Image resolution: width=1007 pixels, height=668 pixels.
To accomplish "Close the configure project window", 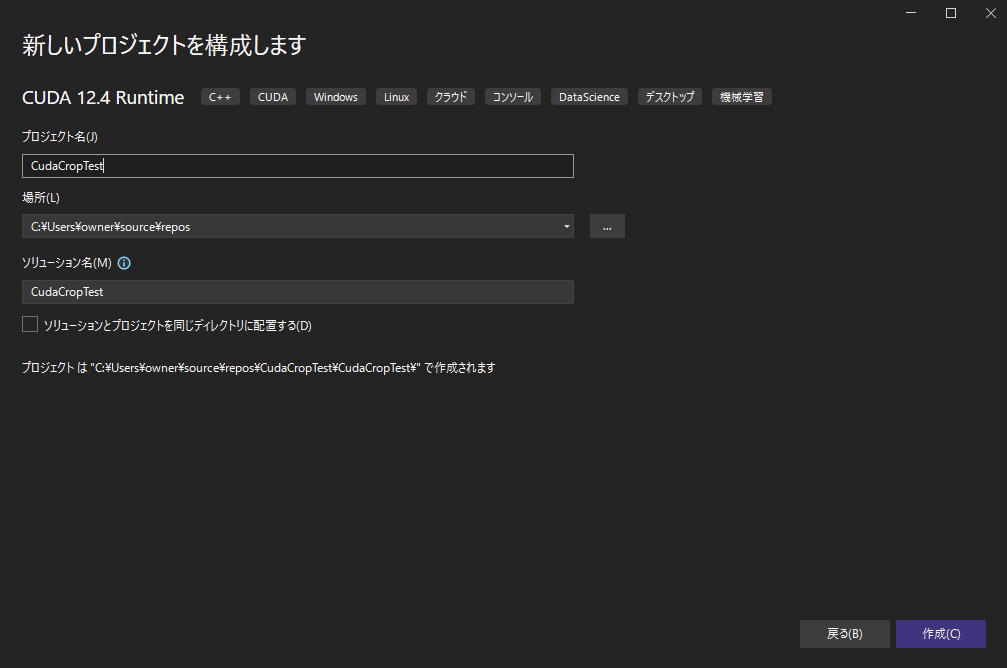I will pos(991,13).
